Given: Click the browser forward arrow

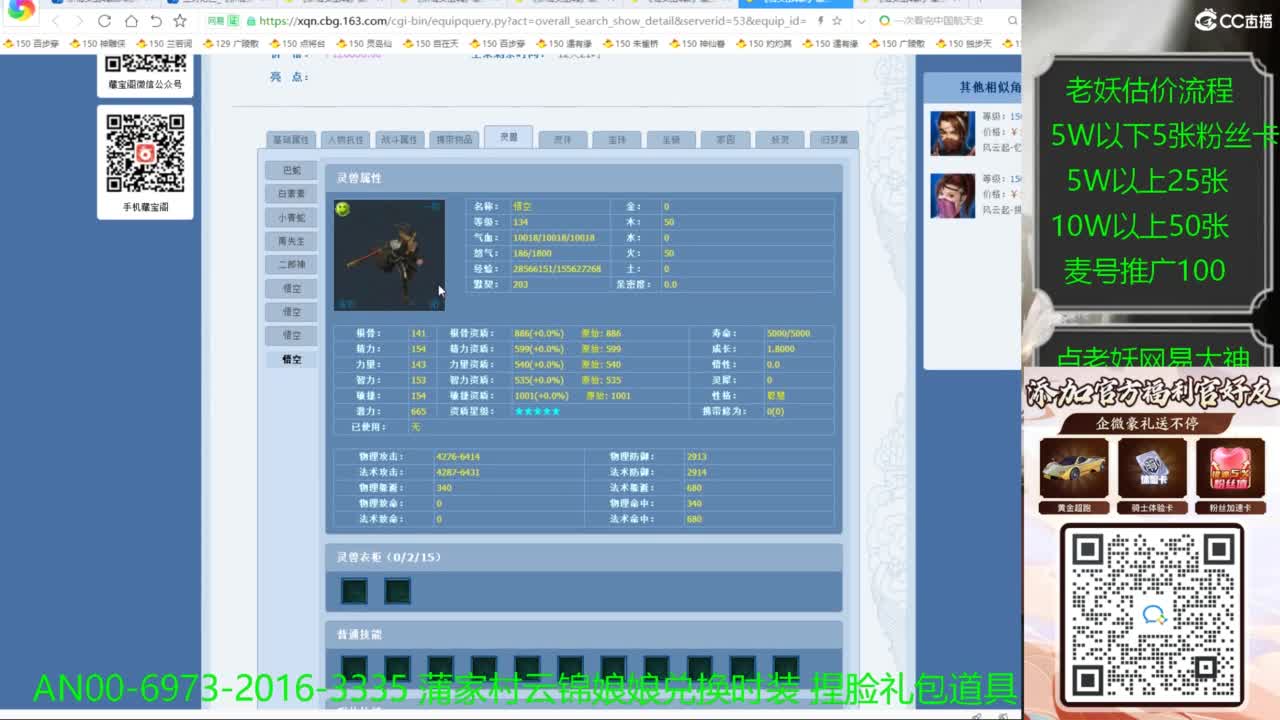Looking at the screenshot, I should pyautogui.click(x=78, y=21).
